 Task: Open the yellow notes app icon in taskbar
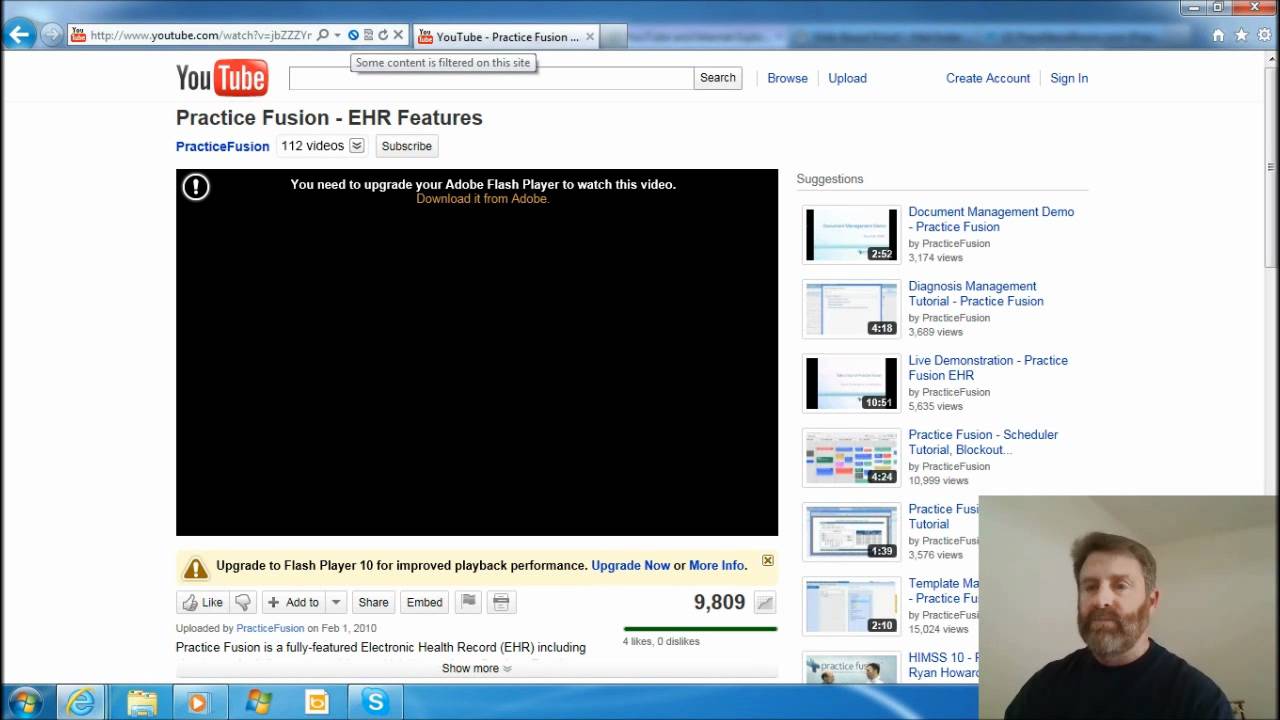316,702
